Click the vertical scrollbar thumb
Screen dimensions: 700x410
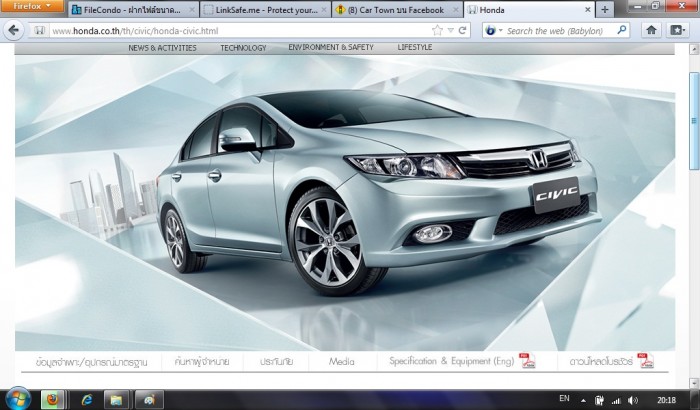(x=694, y=121)
